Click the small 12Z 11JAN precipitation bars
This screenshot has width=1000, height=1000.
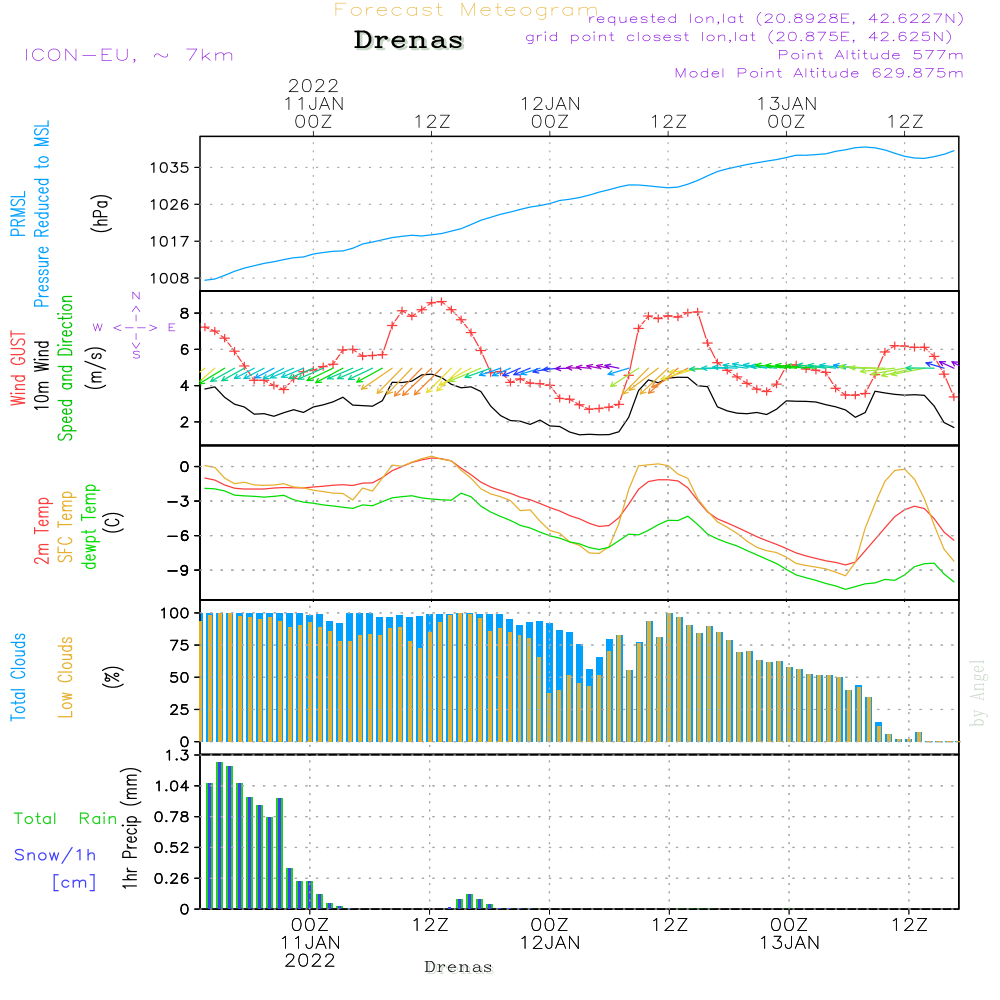click(x=474, y=902)
